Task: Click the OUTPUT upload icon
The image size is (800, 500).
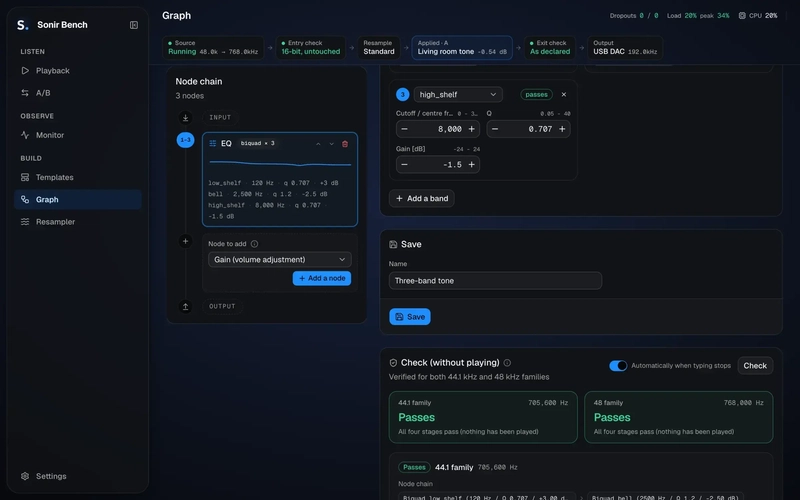Action: pyautogui.click(x=185, y=307)
